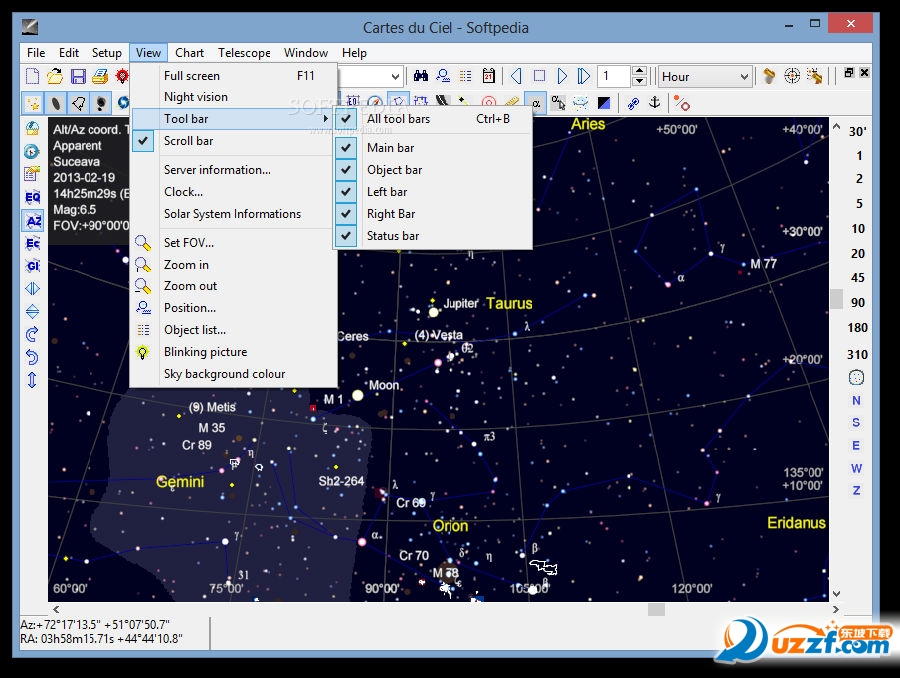Expand the Tool bar submenu arrow
Screen dimensions: 900x678
326,119
